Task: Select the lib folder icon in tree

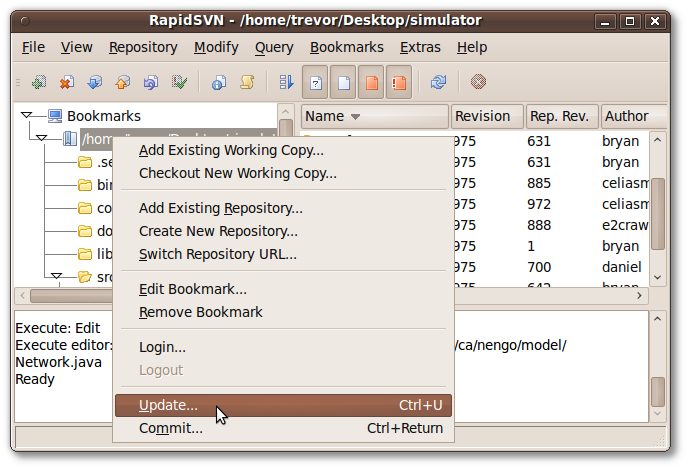Action: [x=85, y=254]
